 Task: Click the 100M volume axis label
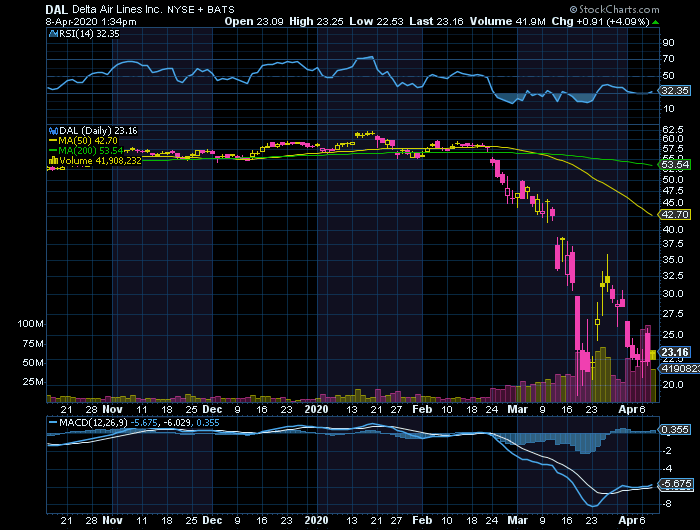point(30,324)
